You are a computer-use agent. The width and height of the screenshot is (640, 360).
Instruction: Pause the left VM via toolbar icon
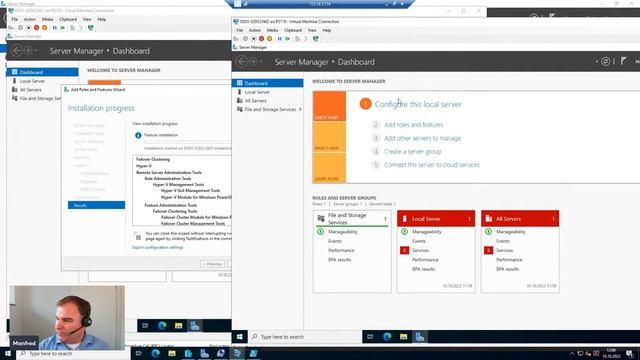click(55, 28)
